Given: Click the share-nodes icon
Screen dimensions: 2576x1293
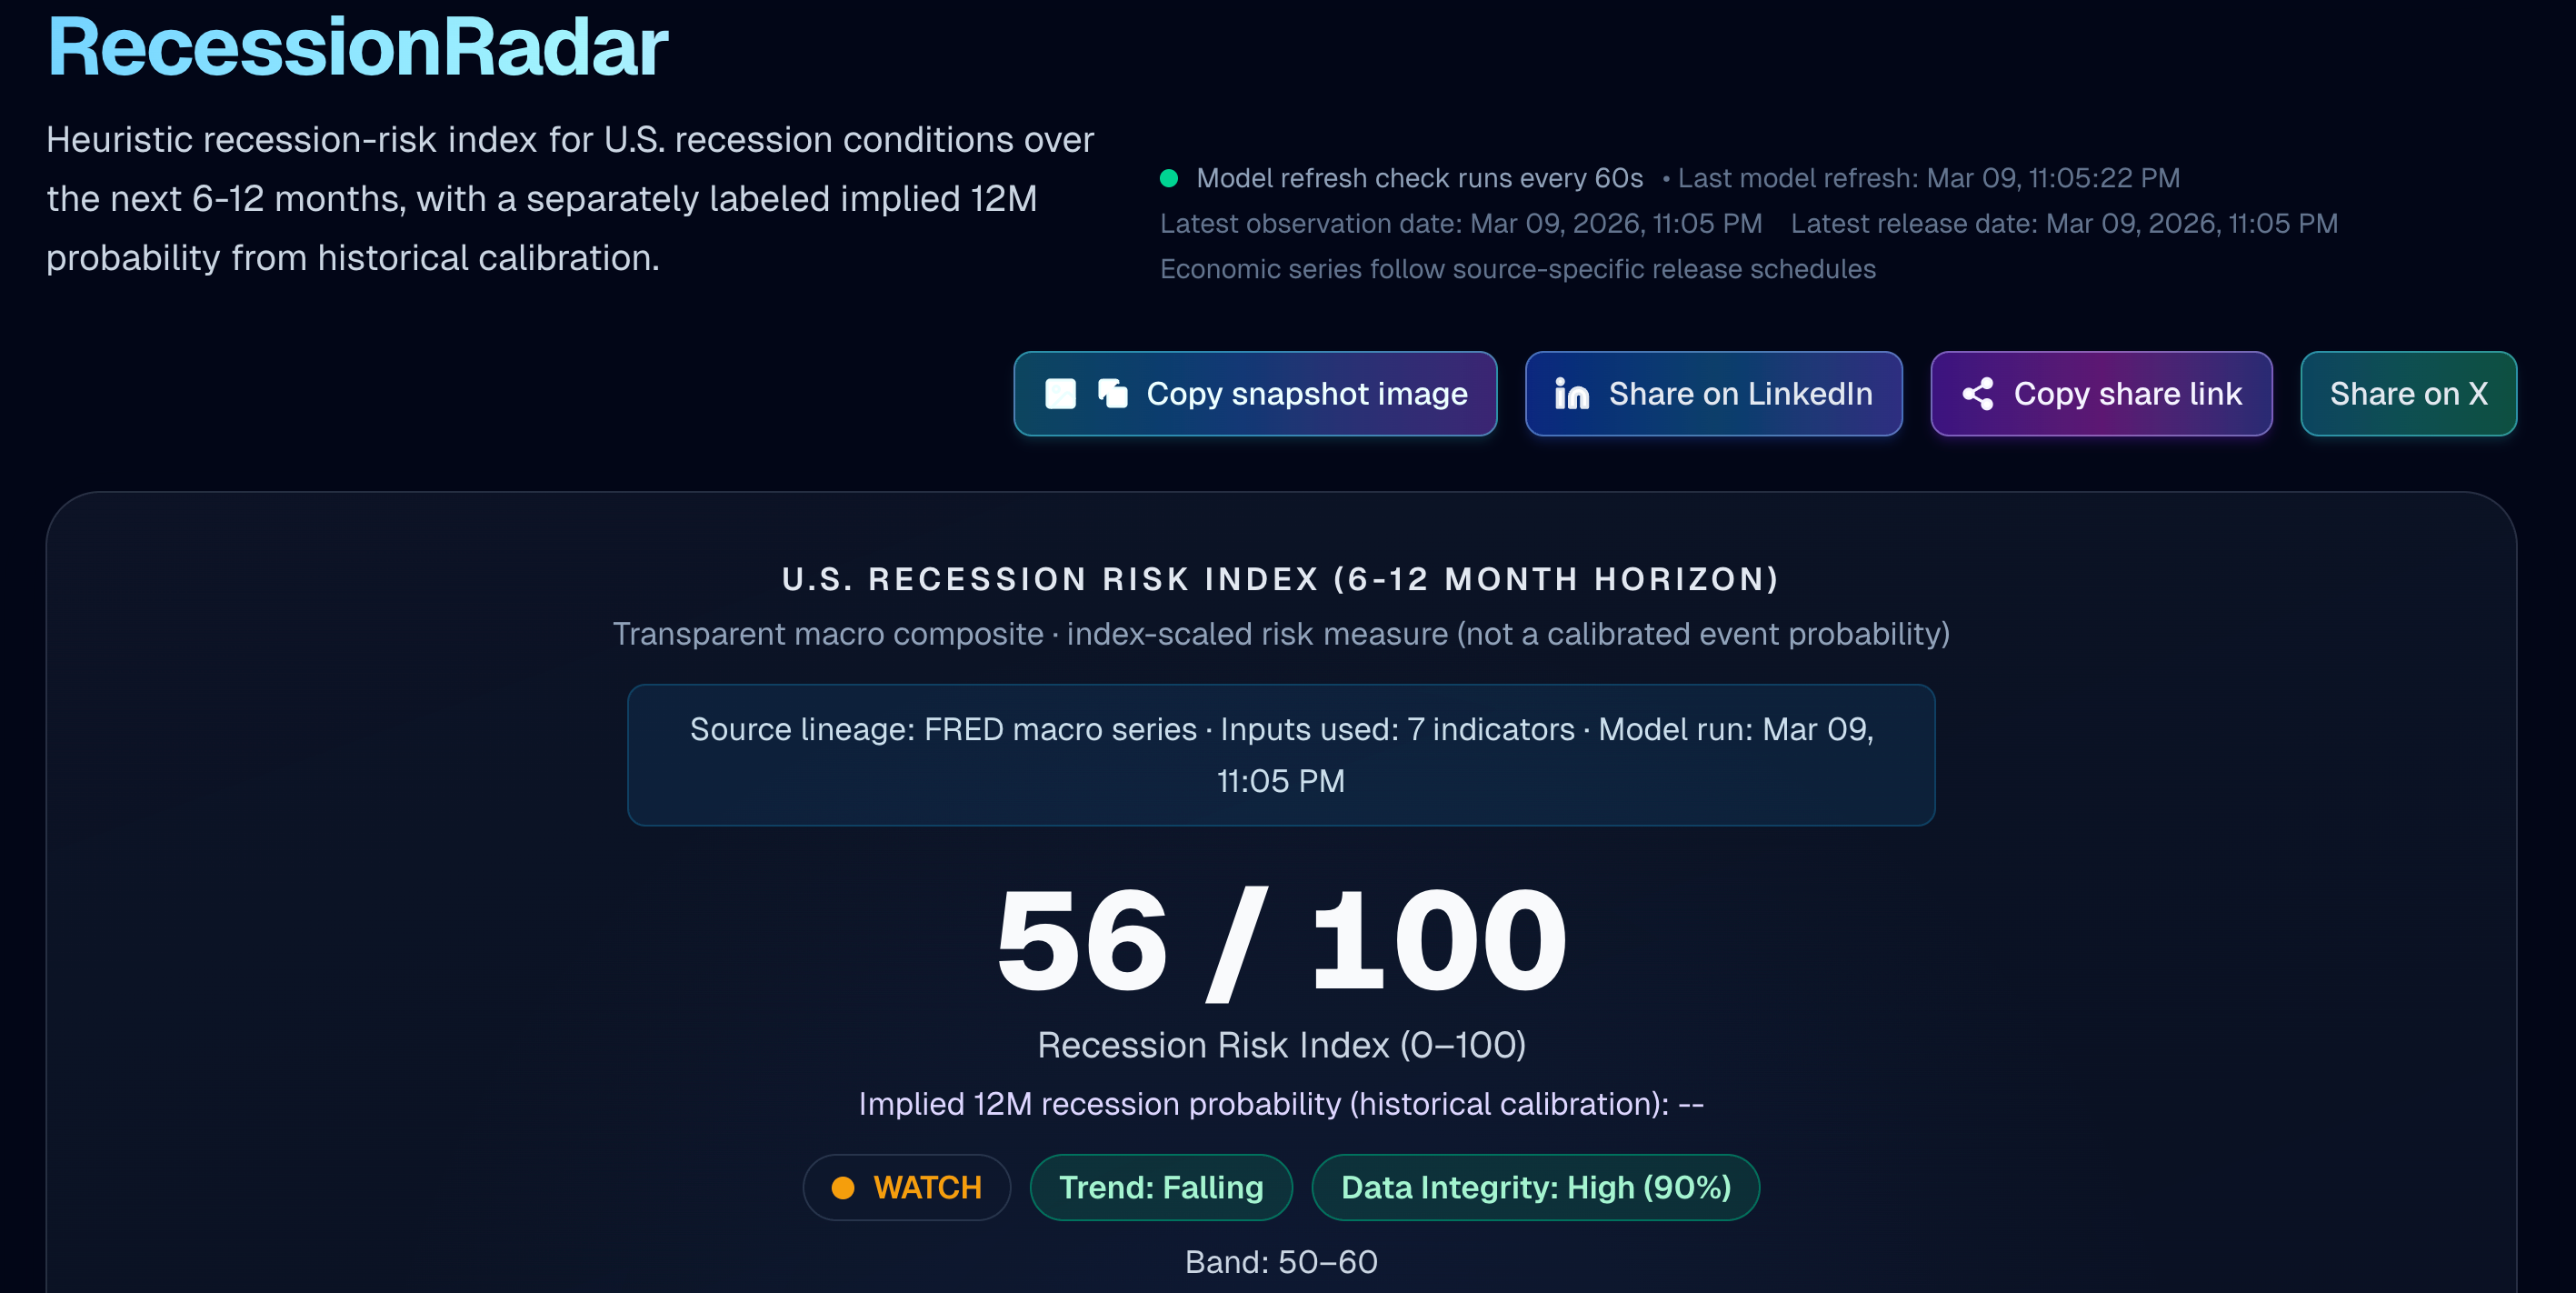Looking at the screenshot, I should pyautogui.click(x=1977, y=394).
